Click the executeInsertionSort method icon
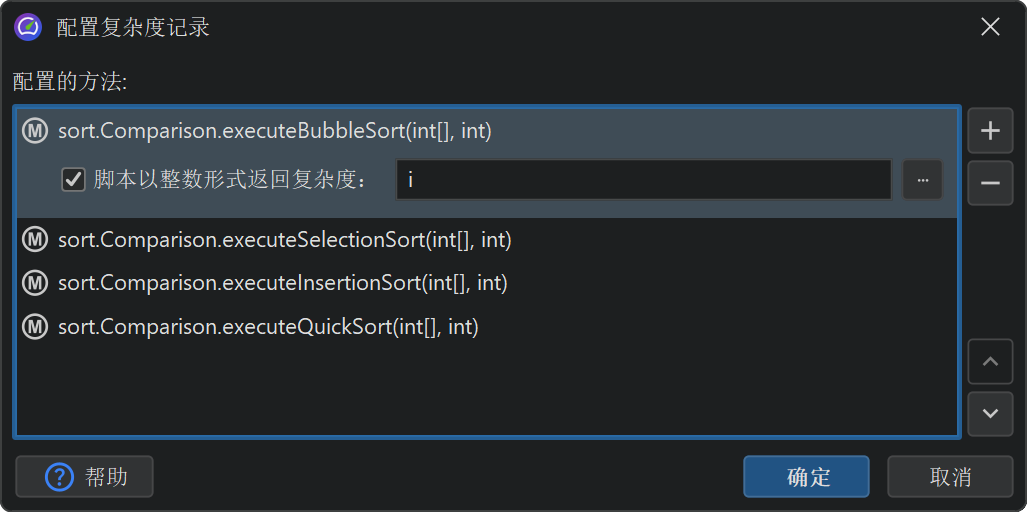This screenshot has height=512, width=1027. [x=35, y=283]
